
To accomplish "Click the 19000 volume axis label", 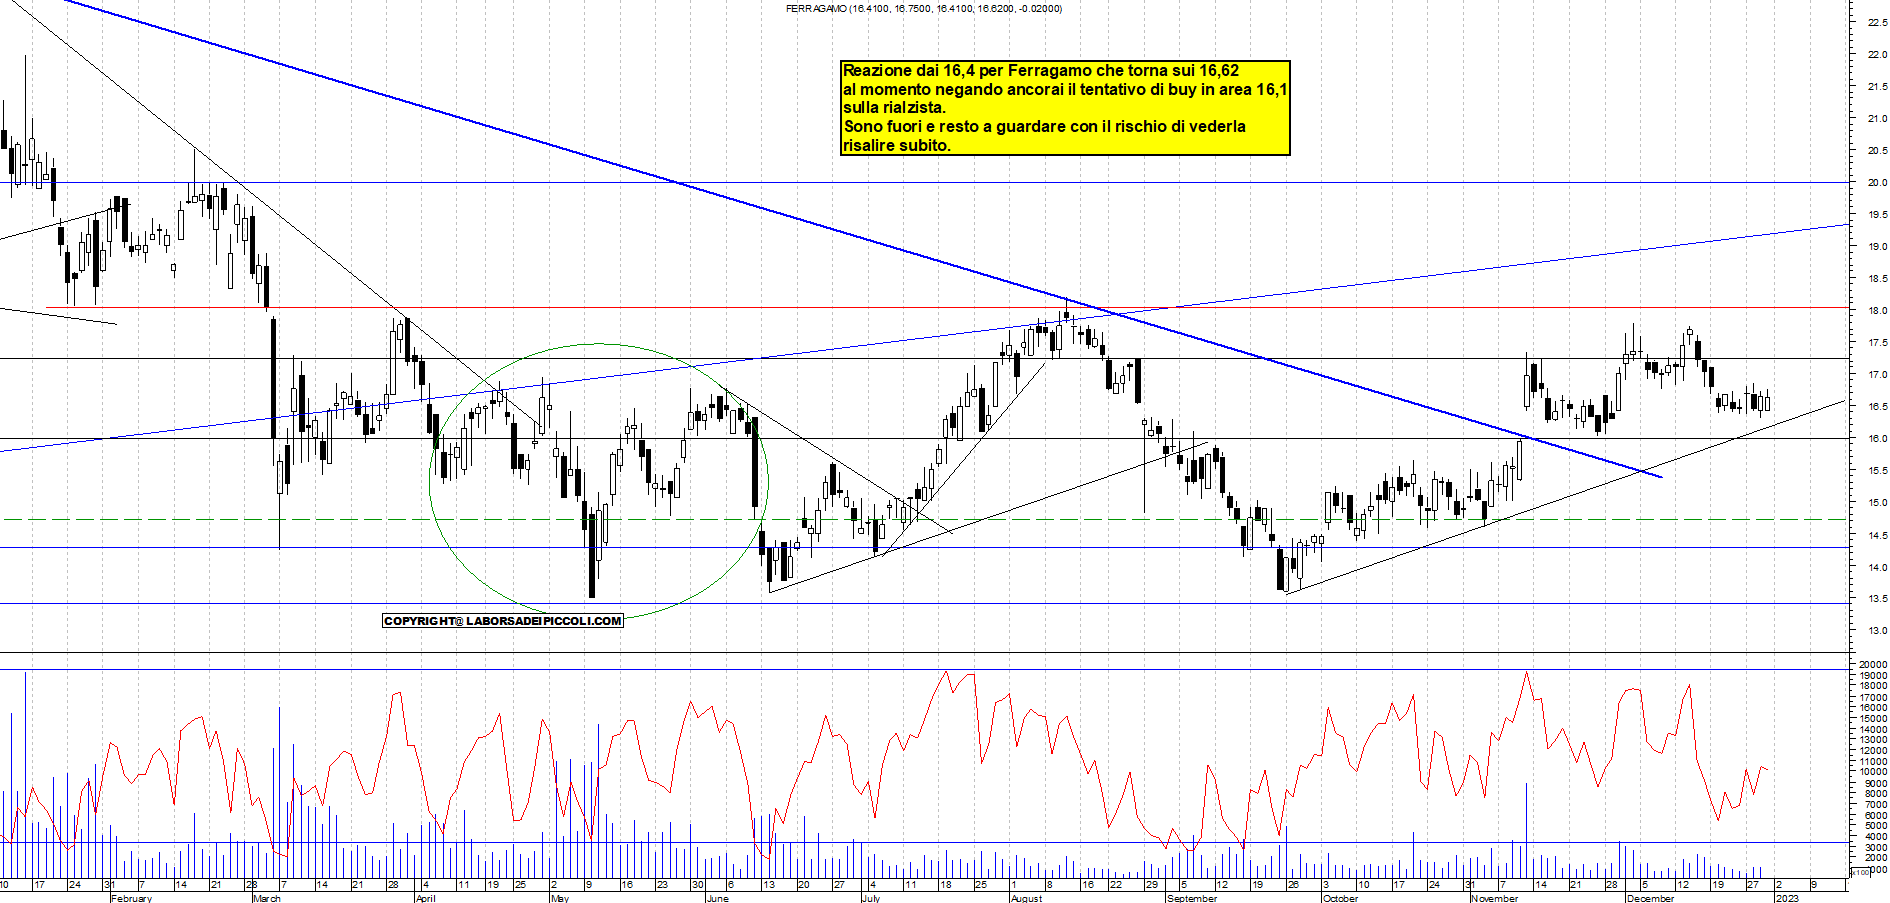I will pyautogui.click(x=1873, y=676).
